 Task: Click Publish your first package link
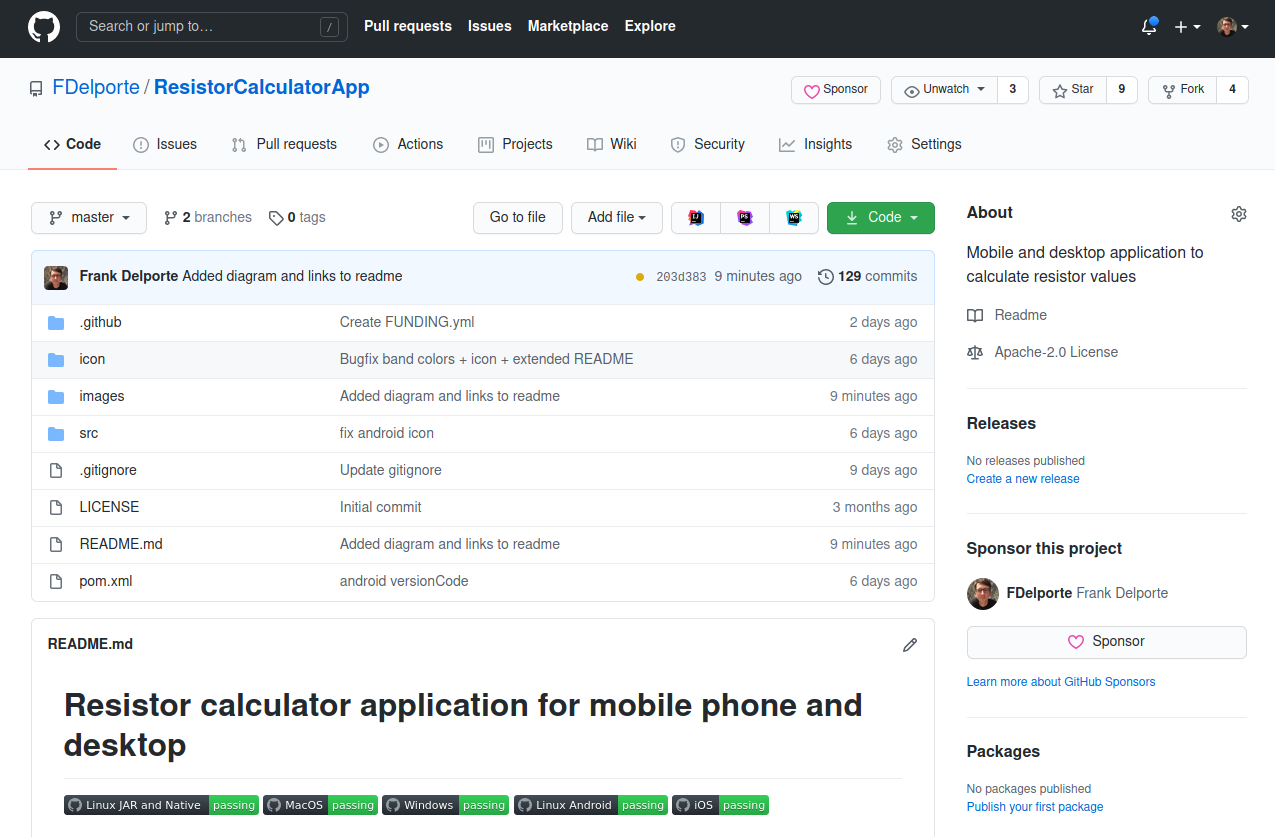[x=1035, y=807]
